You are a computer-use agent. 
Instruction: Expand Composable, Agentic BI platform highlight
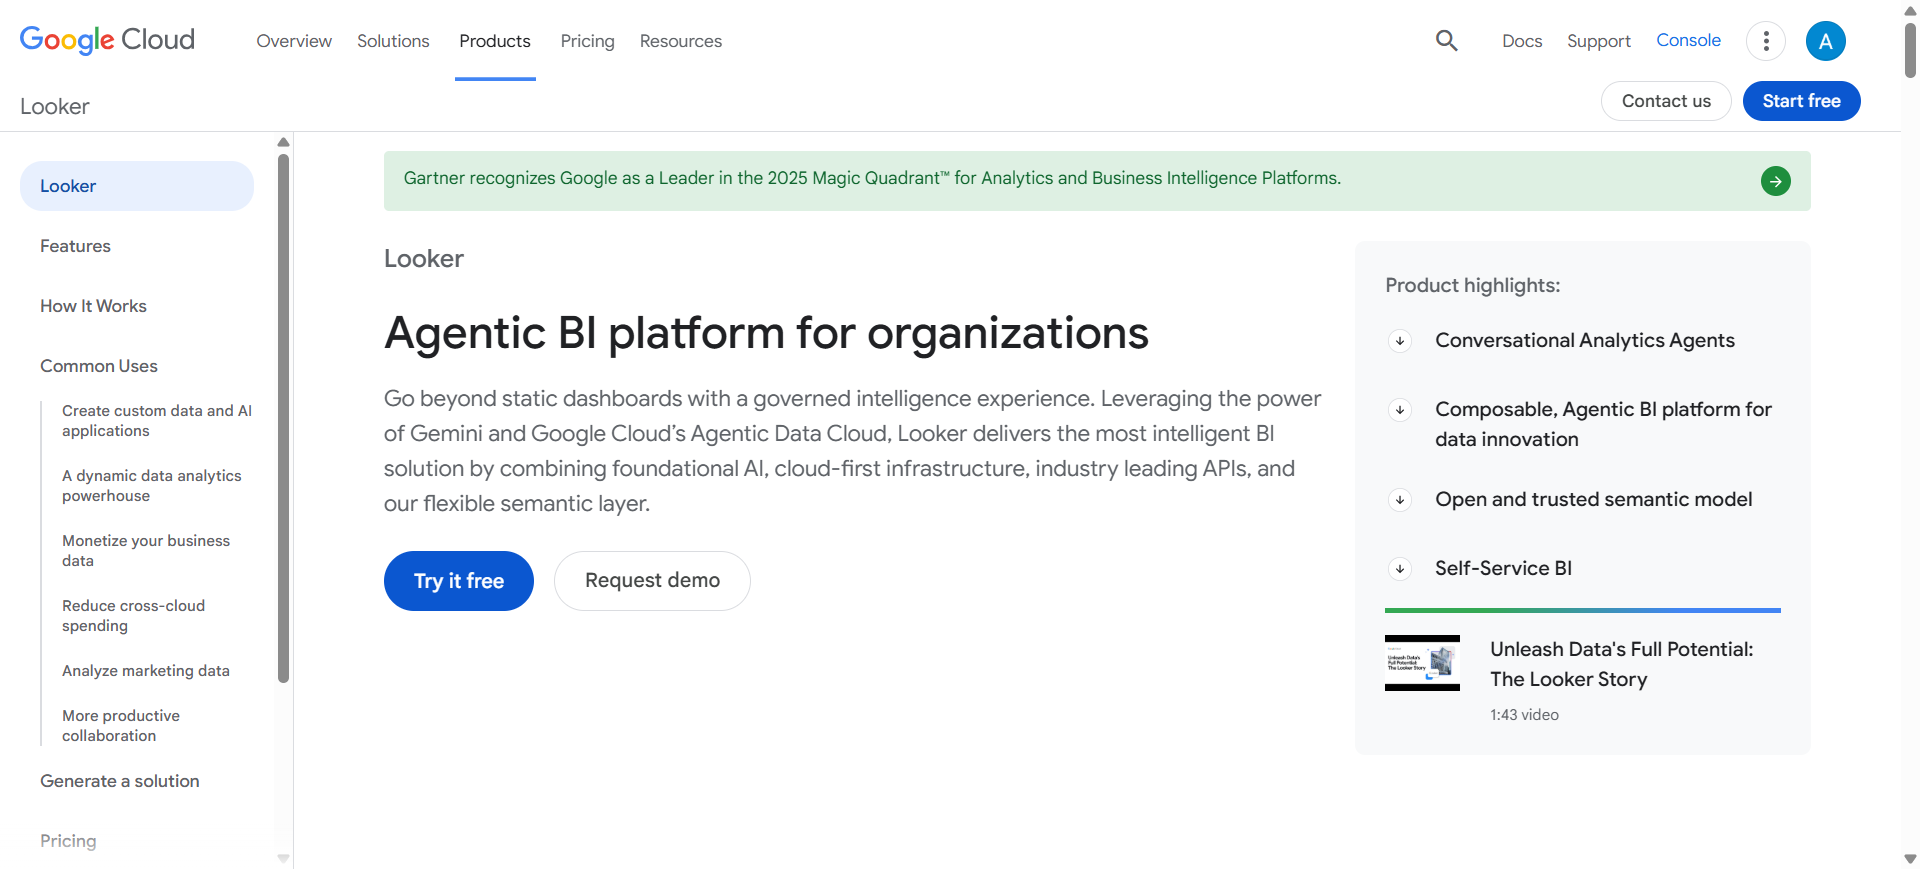(x=1400, y=410)
